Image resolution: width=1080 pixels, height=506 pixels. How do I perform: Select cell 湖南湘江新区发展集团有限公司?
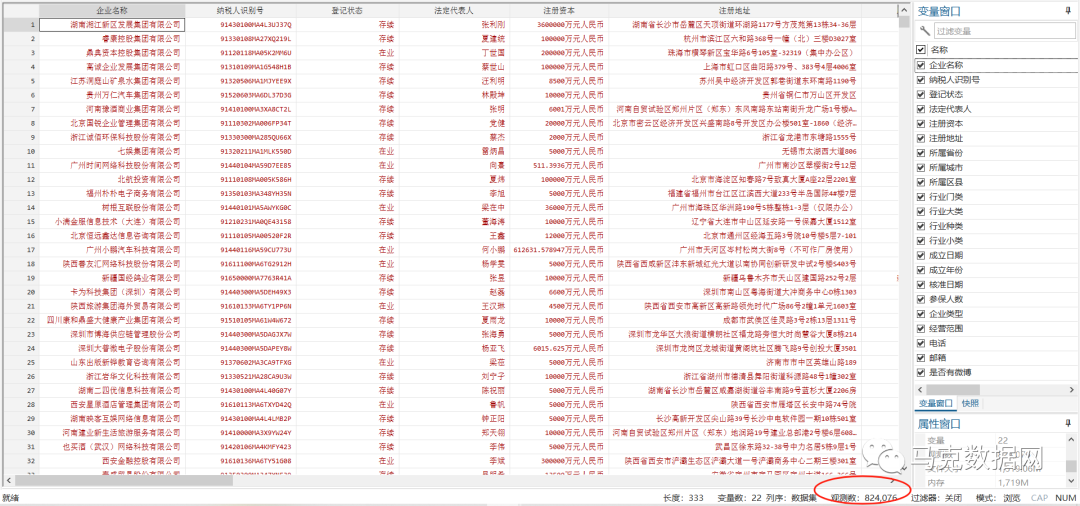click(112, 25)
